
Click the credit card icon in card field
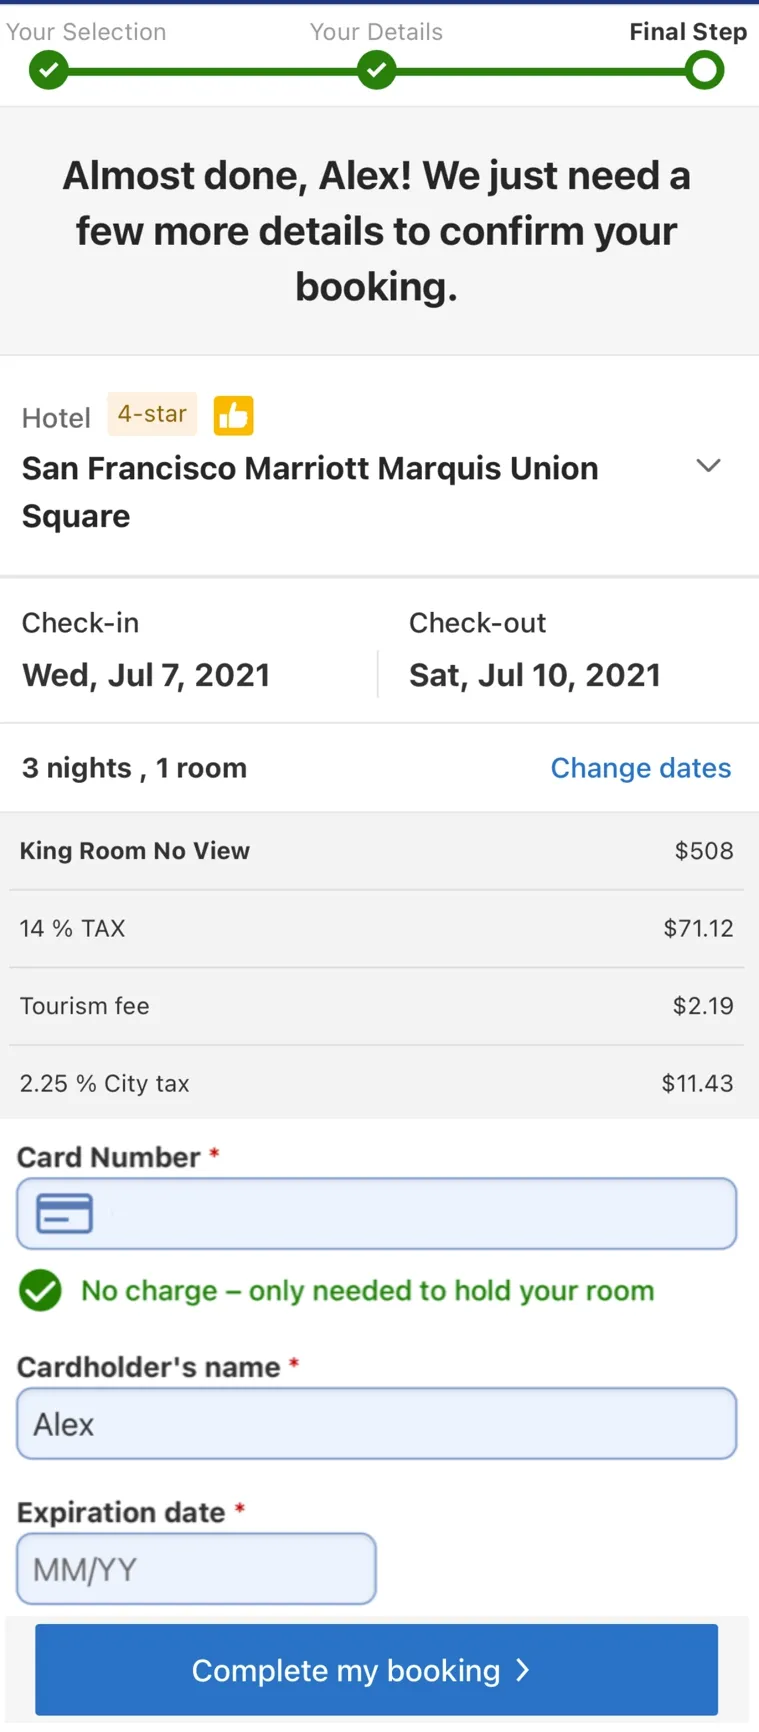[64, 1213]
